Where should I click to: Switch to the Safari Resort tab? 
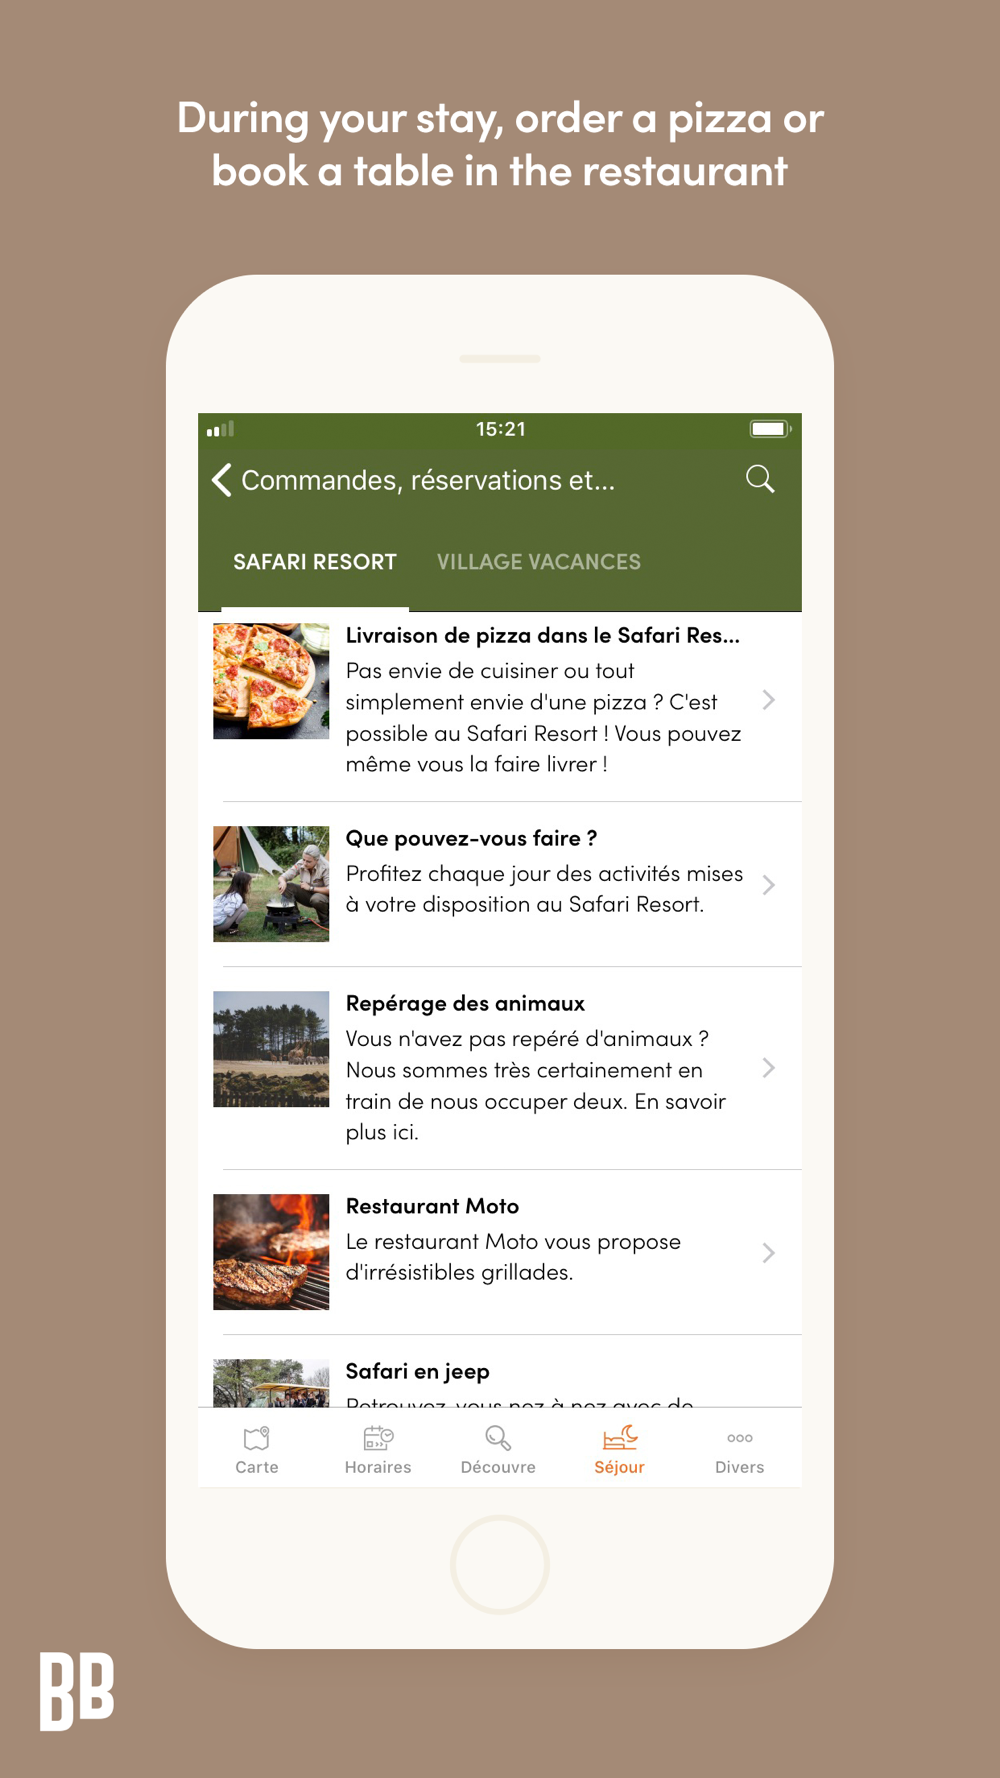[x=315, y=562]
